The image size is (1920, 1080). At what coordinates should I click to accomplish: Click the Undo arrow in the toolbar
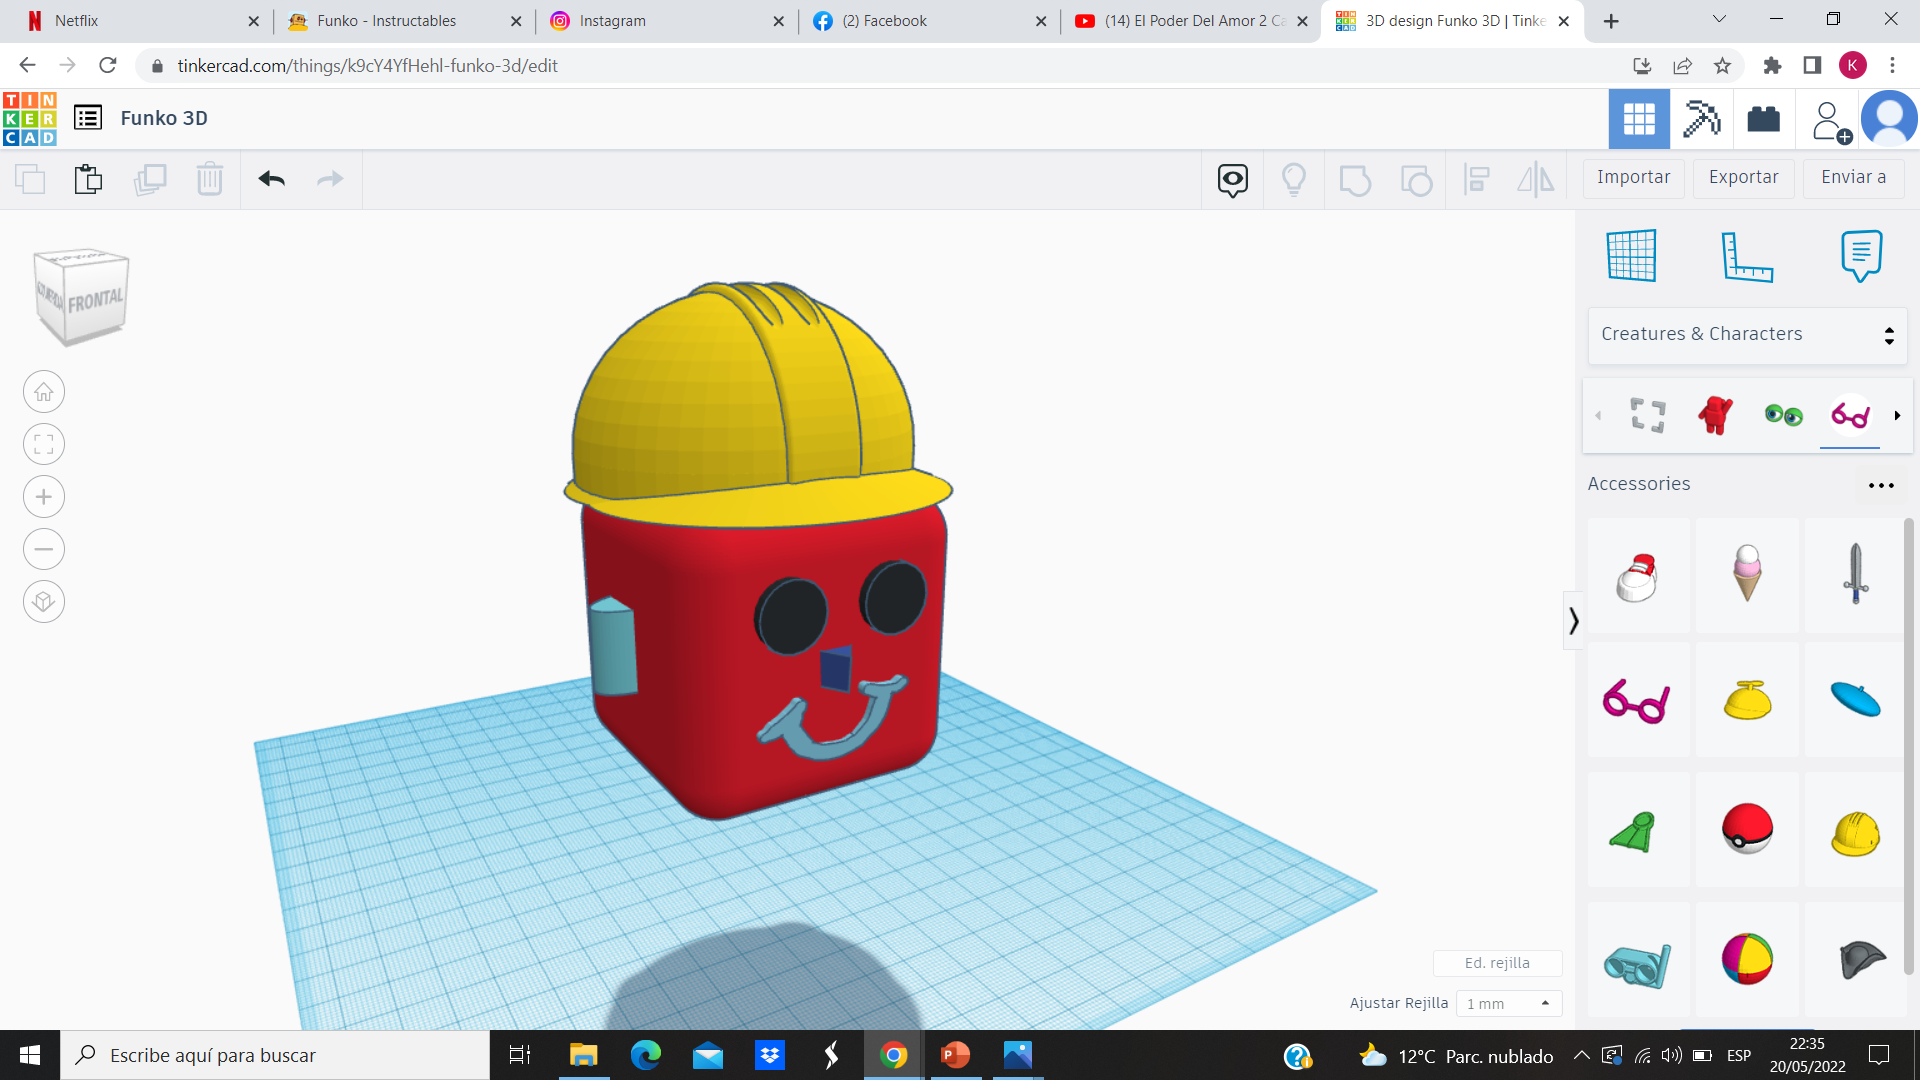(x=271, y=179)
